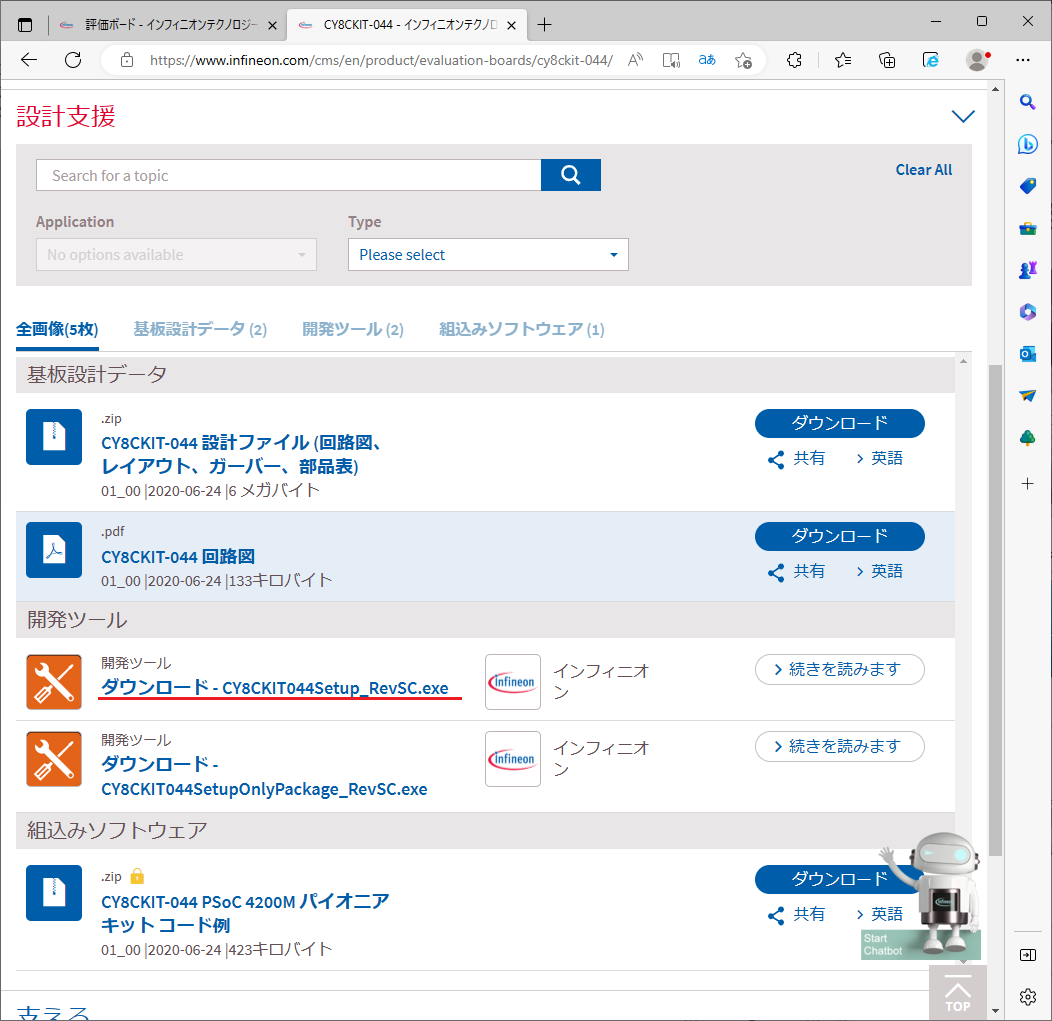Open sidebar settings gear icon
The width and height of the screenshot is (1052, 1021).
point(1027,998)
